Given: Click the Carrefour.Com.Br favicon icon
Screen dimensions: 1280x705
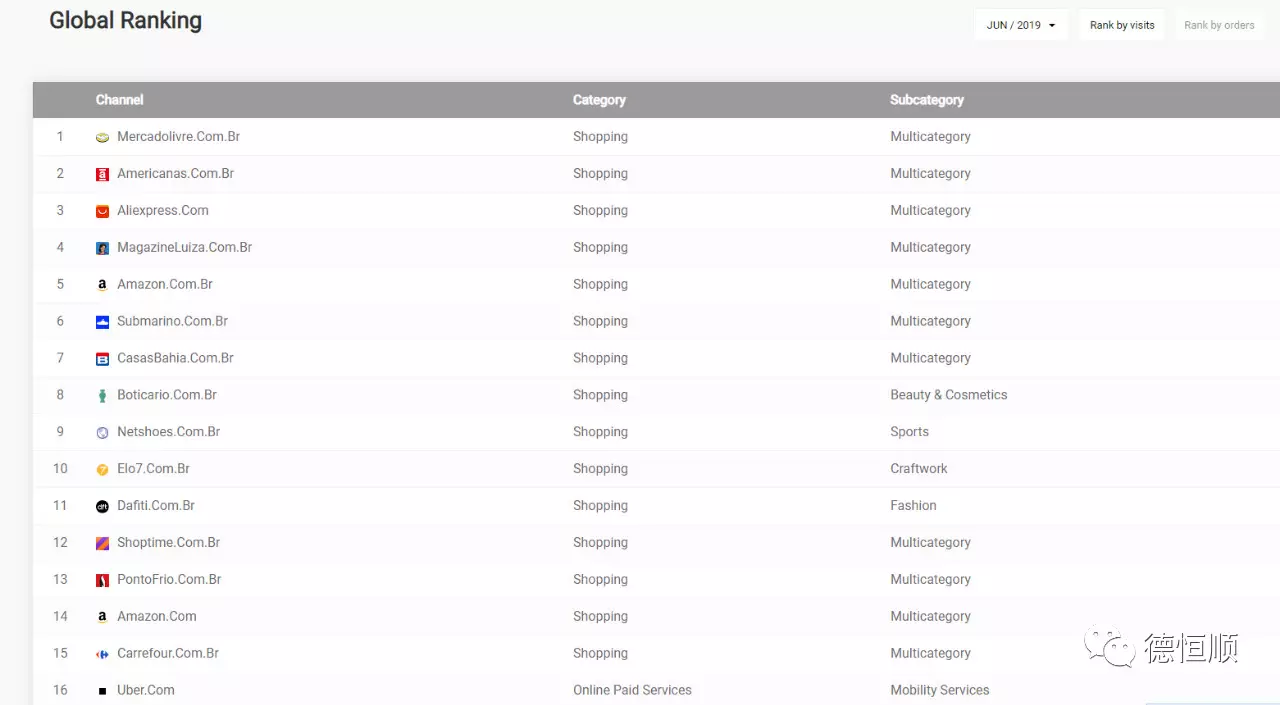Looking at the screenshot, I should coord(102,654).
